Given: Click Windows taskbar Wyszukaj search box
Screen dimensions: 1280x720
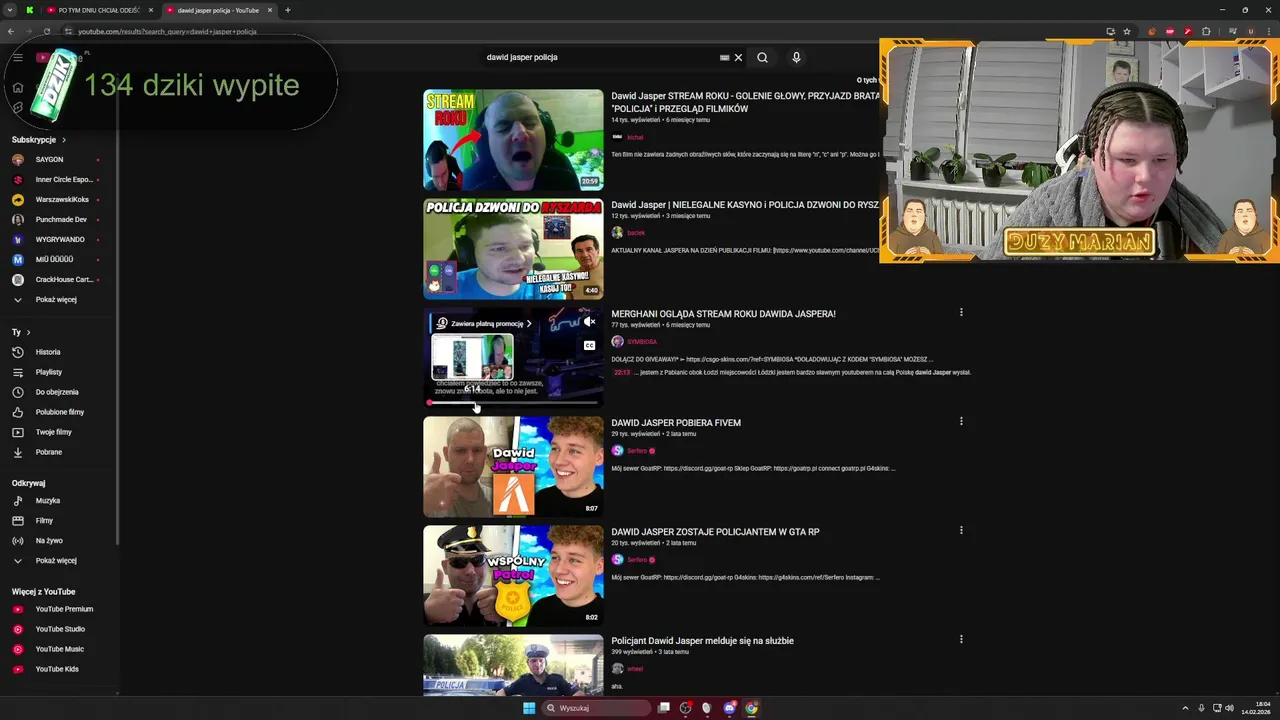Looking at the screenshot, I should coord(597,708).
